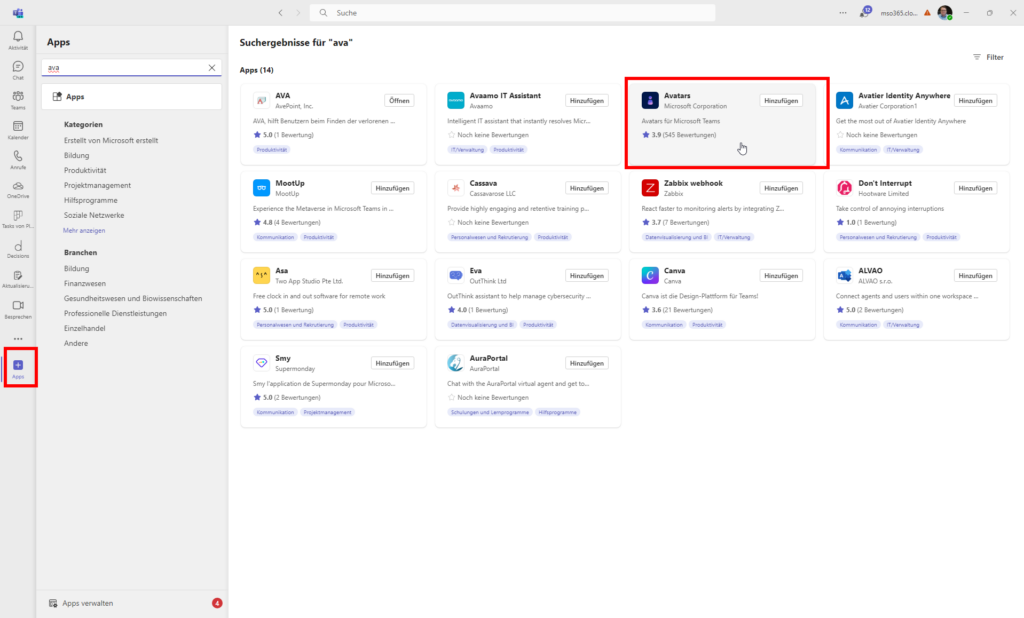Add Avaamo IT Assistant with Hinzufügen
Image resolution: width=1024 pixels, height=618 pixels.
586,101
